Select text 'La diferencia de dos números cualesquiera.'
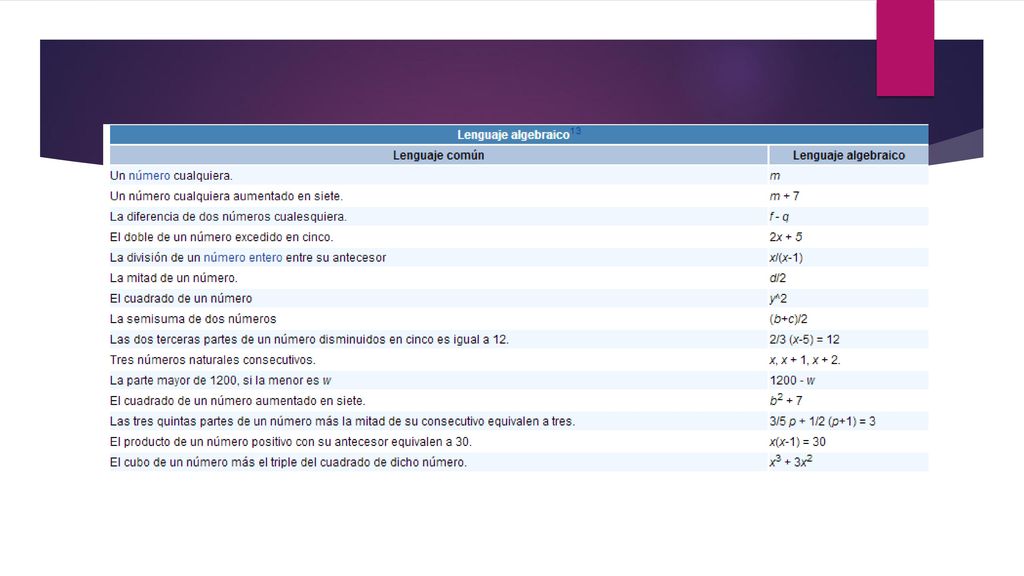This screenshot has height=576, width=1024. tap(228, 216)
